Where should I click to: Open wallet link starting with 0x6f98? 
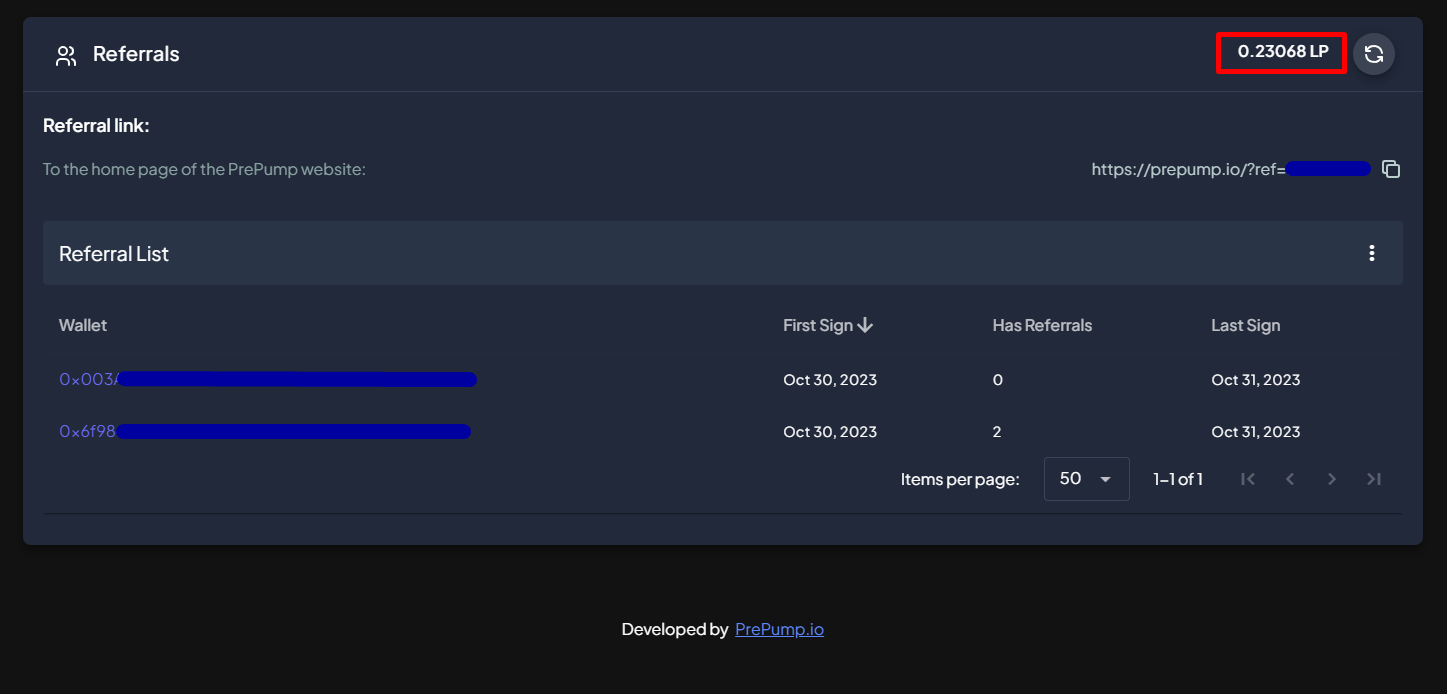pos(87,432)
